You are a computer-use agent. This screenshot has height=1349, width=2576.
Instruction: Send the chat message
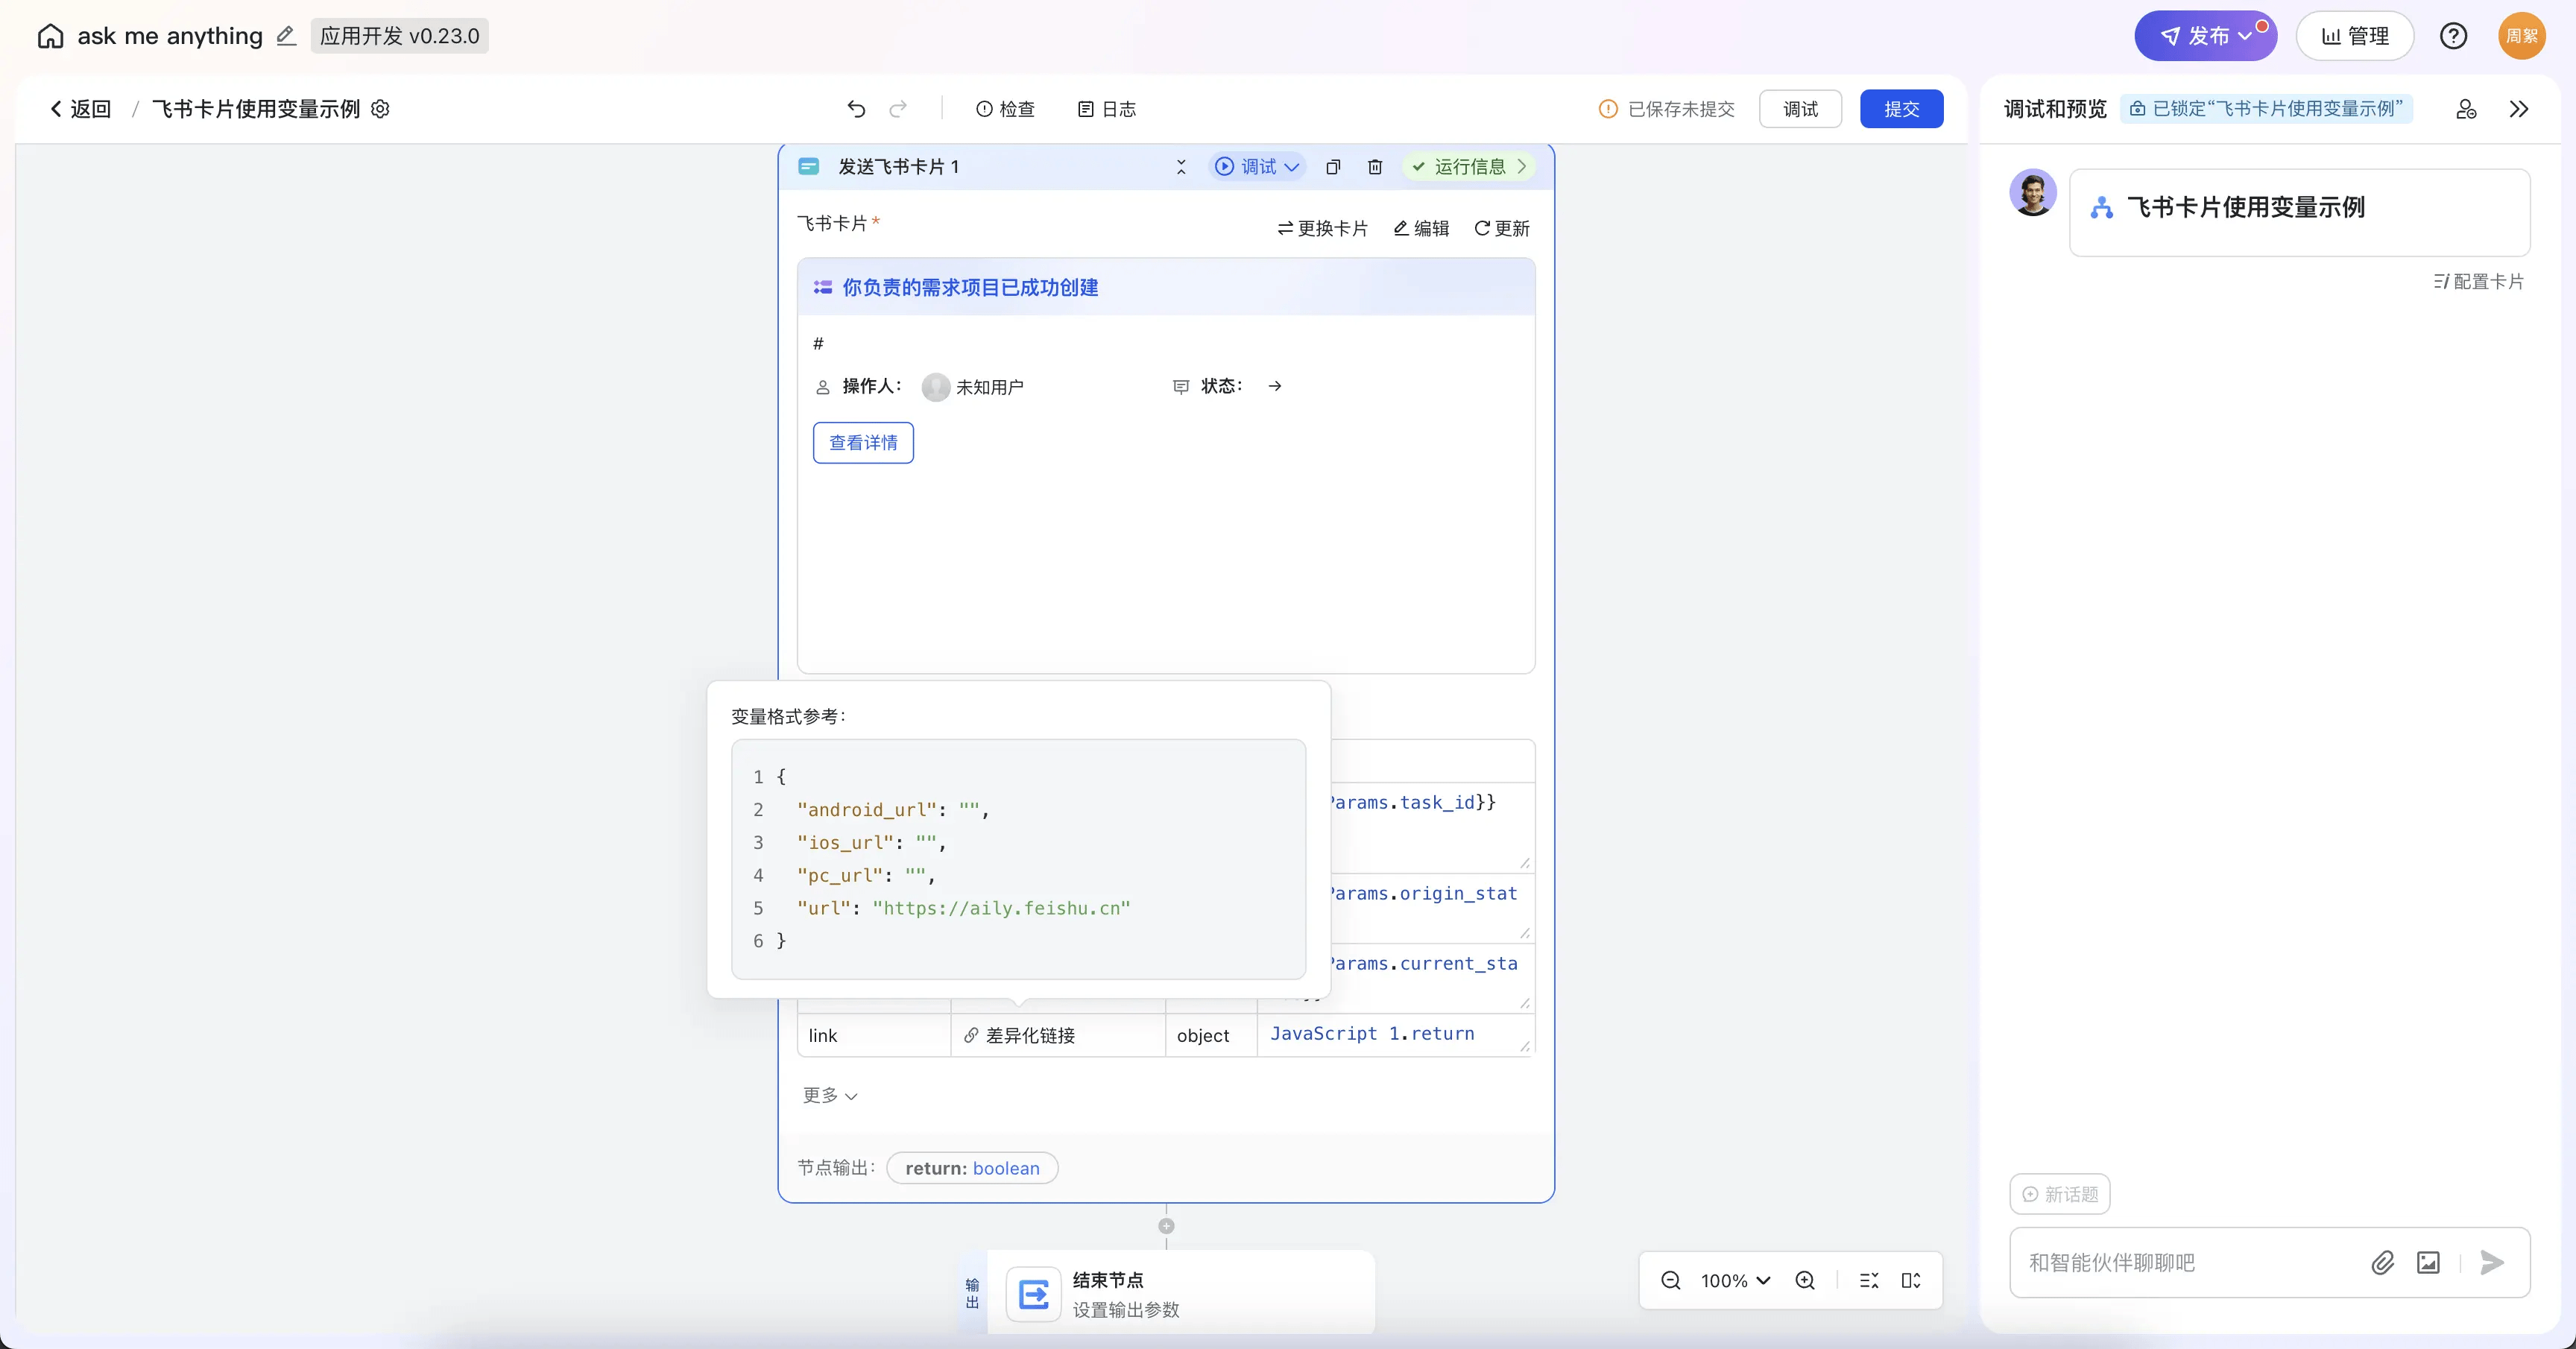tap(2492, 1263)
